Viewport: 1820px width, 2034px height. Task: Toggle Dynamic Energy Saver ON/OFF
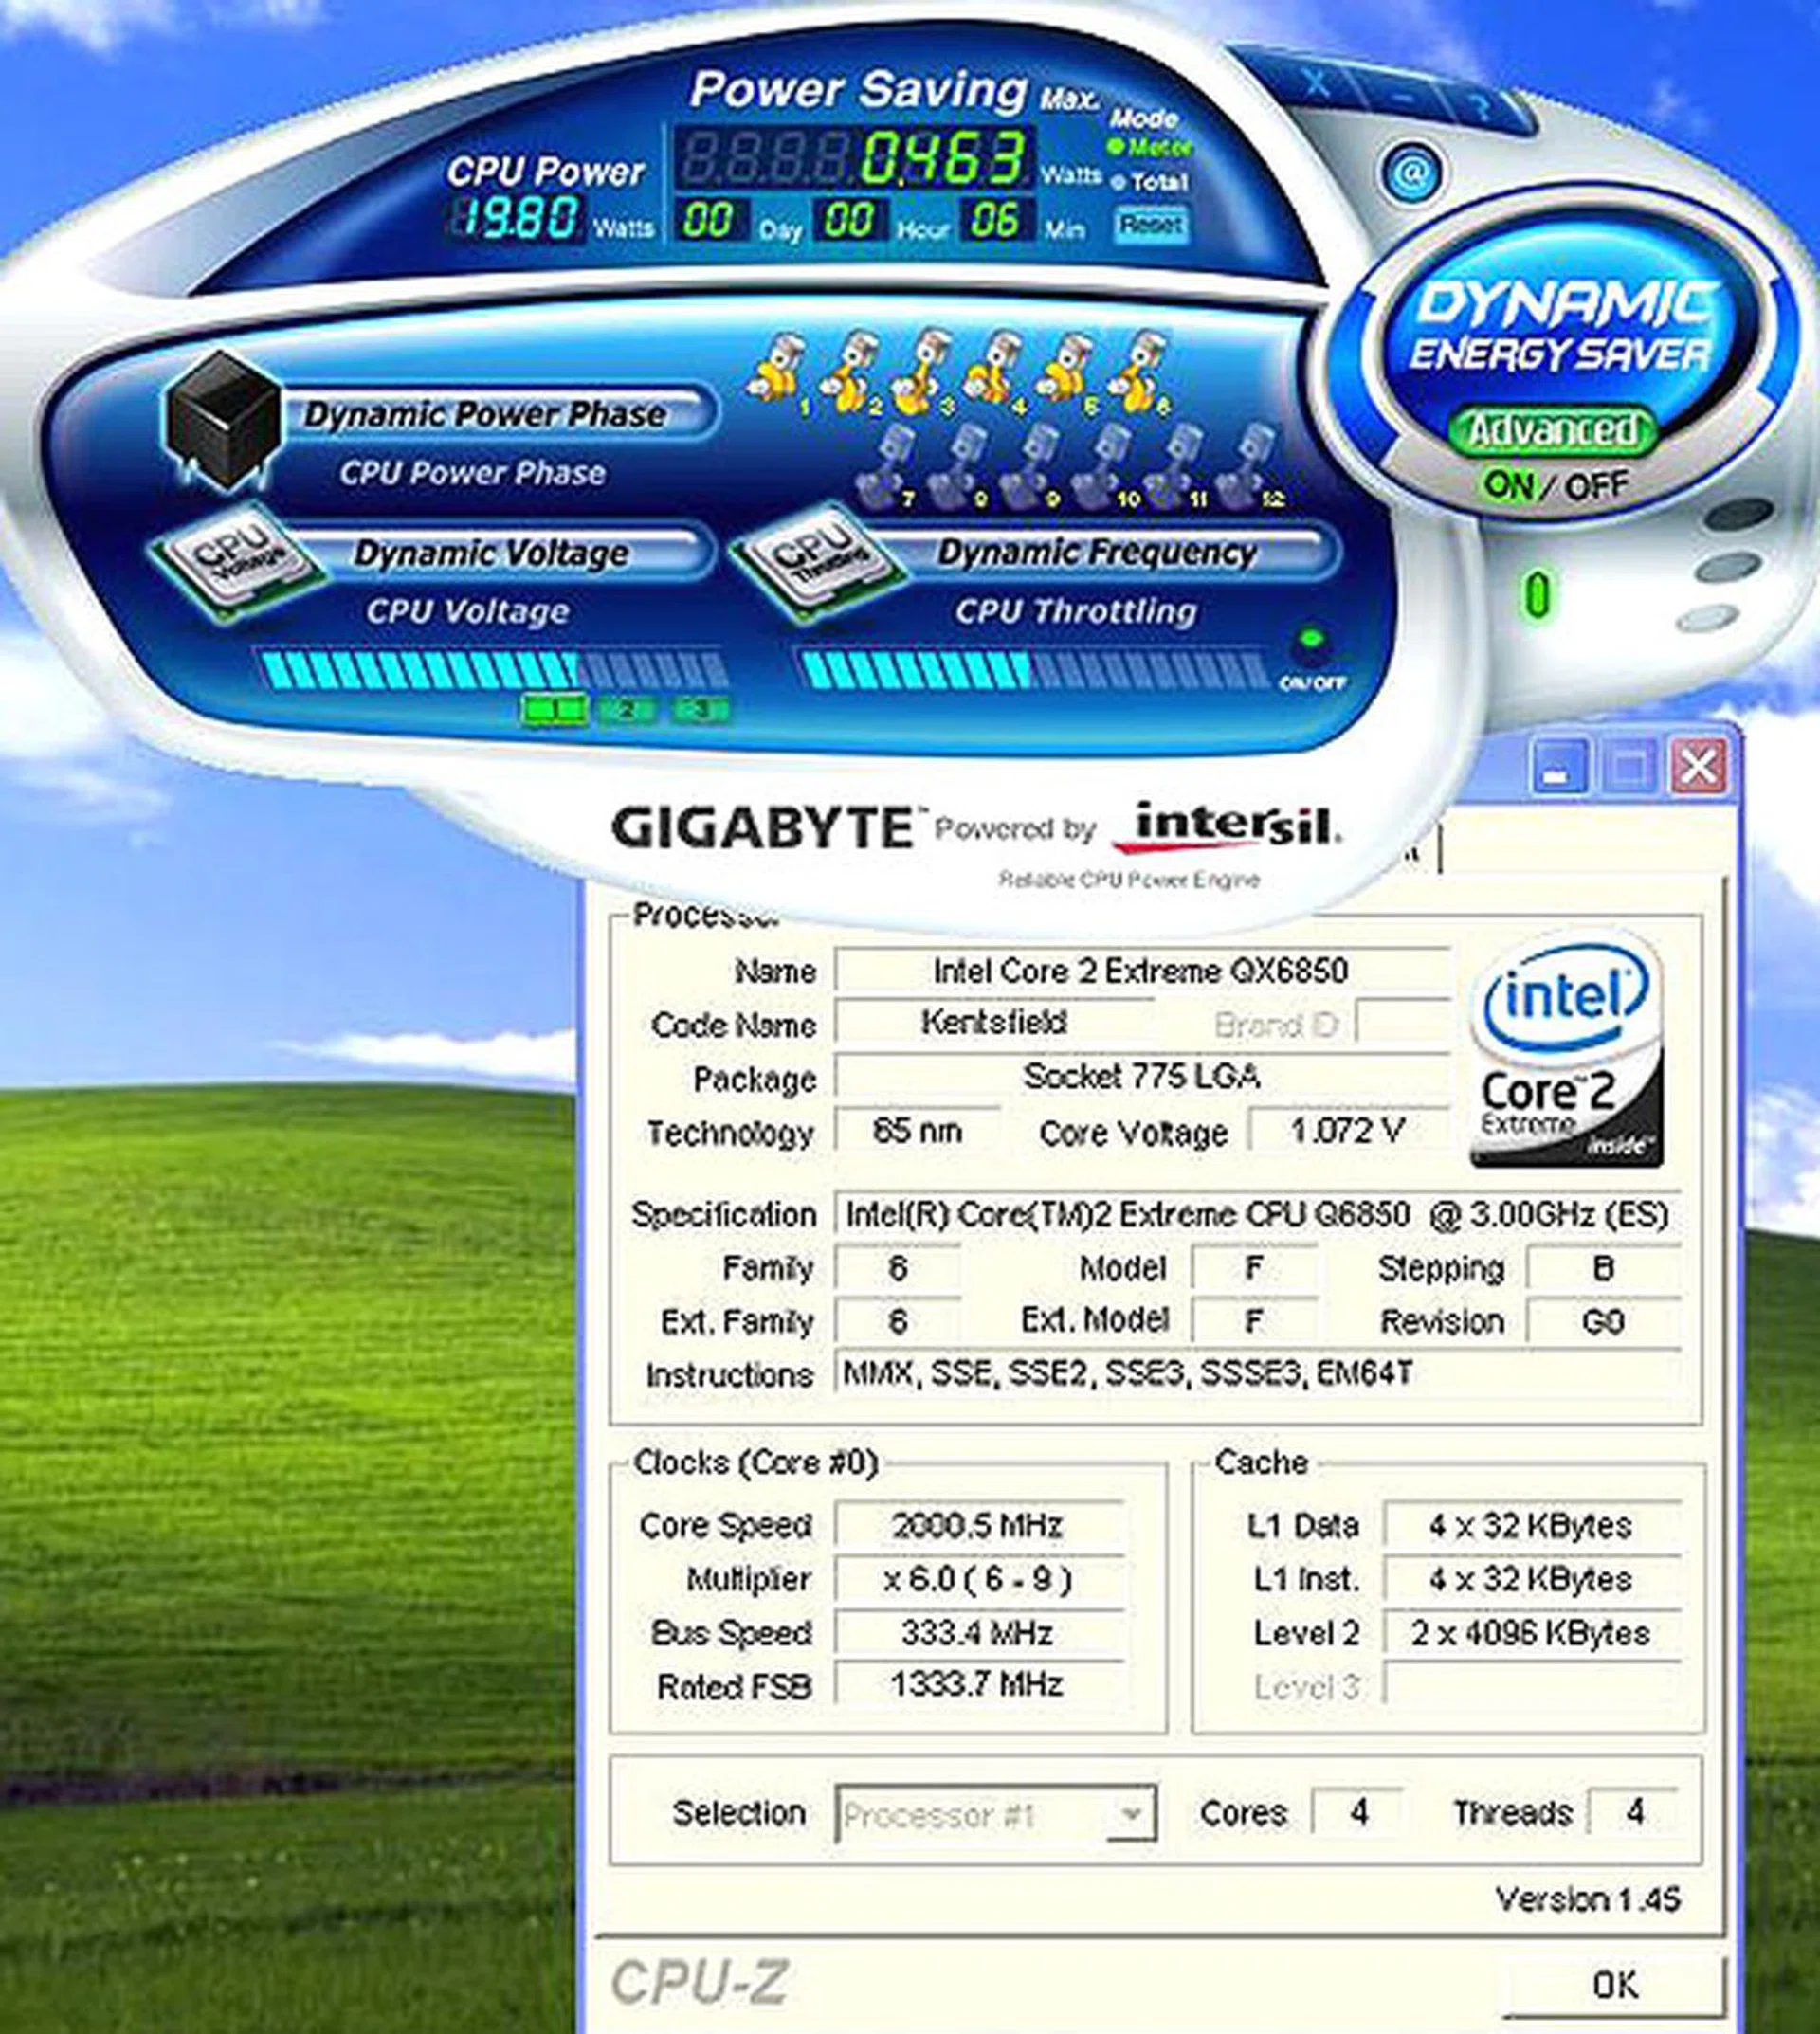[x=1553, y=487]
